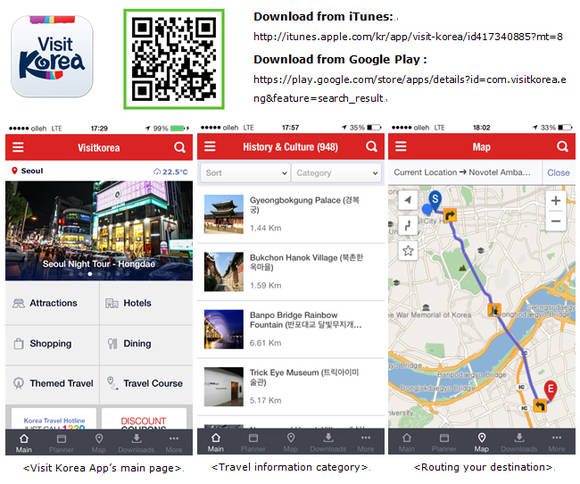Screen dimensions: 580x484
Task: Tap the Korea Travel Hotline banner
Action: 54,419
